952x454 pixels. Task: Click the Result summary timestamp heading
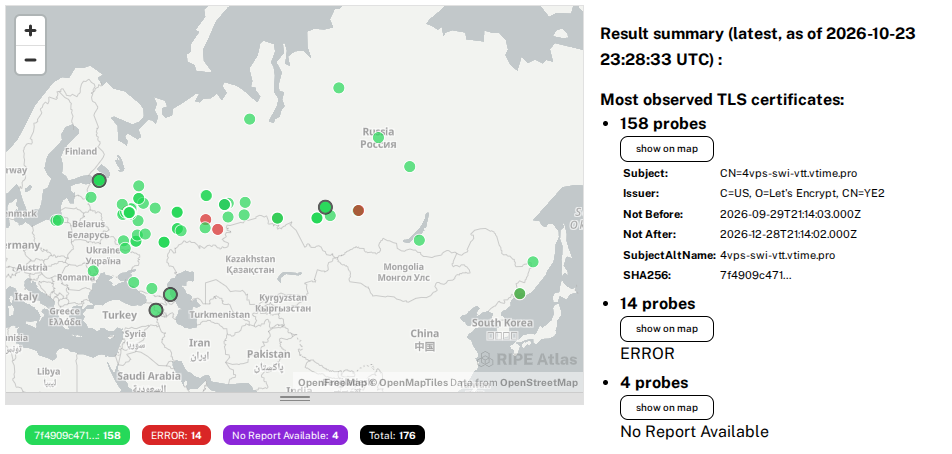pos(758,47)
